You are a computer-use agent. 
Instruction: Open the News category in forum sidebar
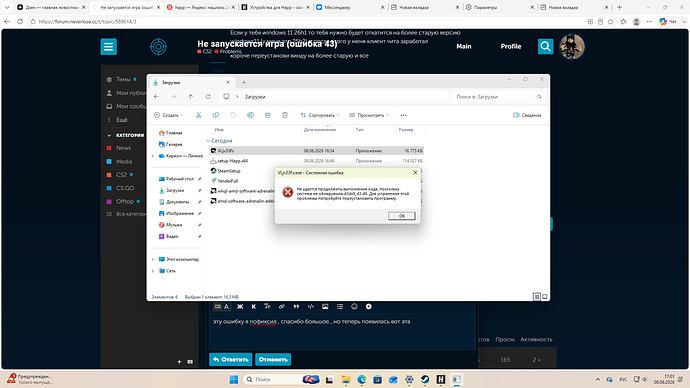point(123,148)
